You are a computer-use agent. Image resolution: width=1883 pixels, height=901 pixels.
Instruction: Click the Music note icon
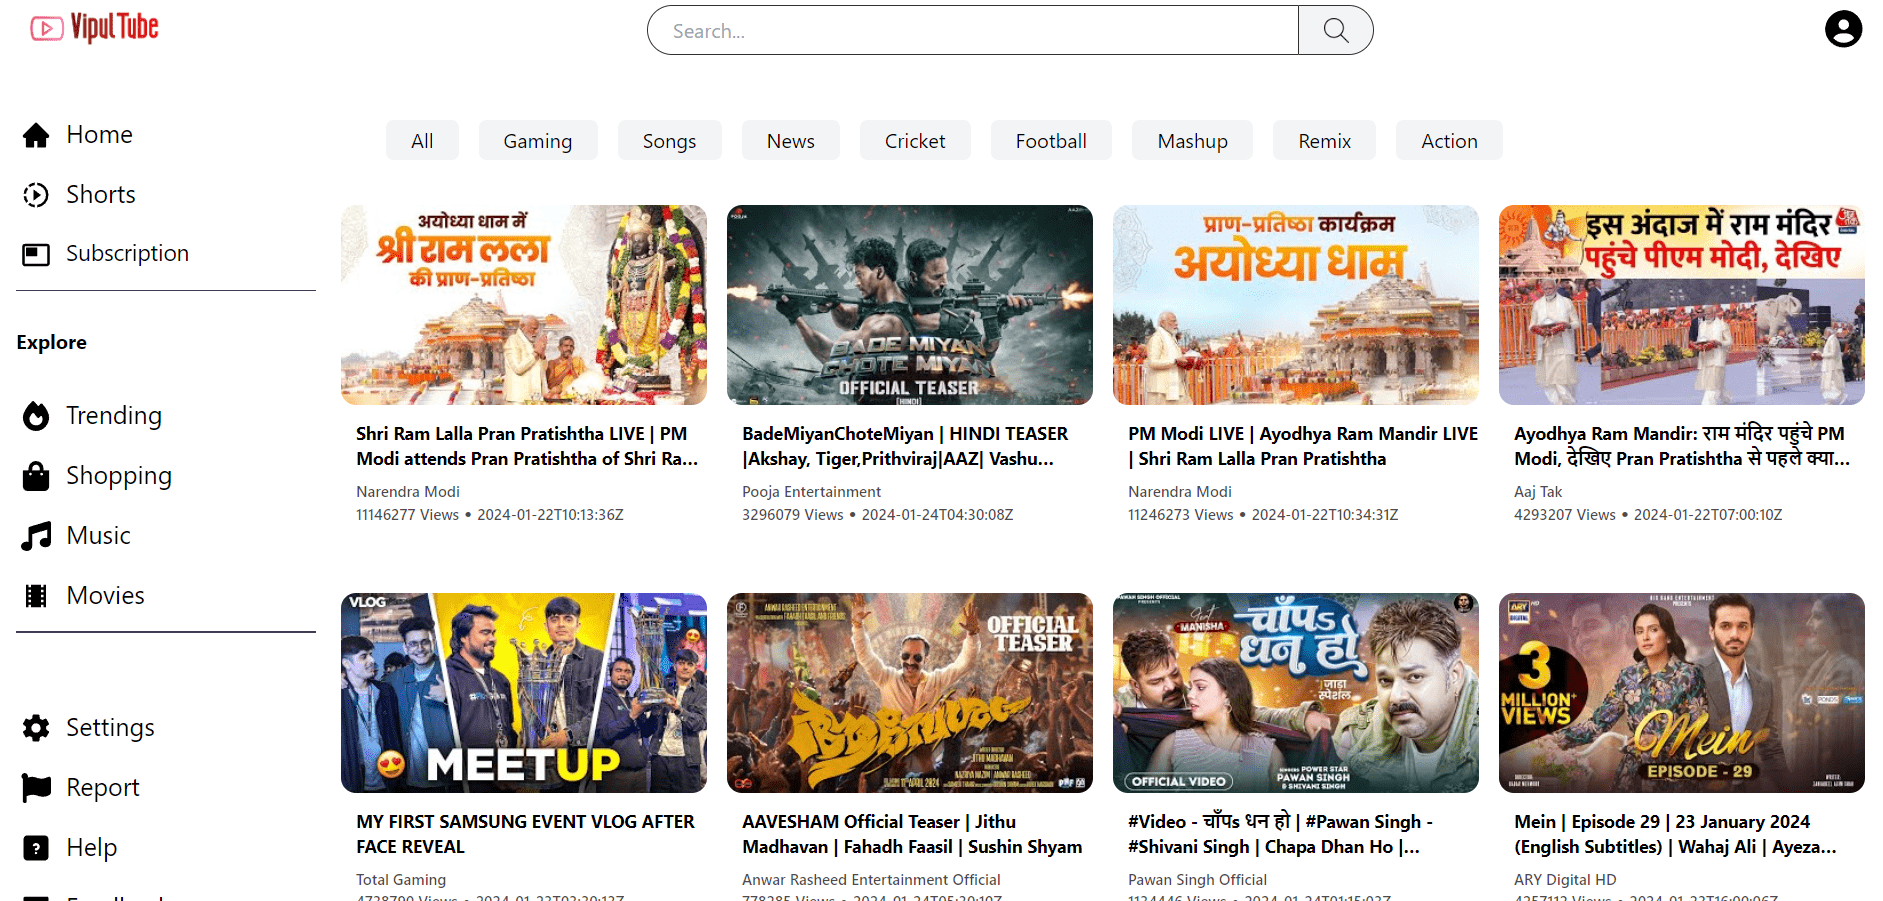tap(36, 536)
